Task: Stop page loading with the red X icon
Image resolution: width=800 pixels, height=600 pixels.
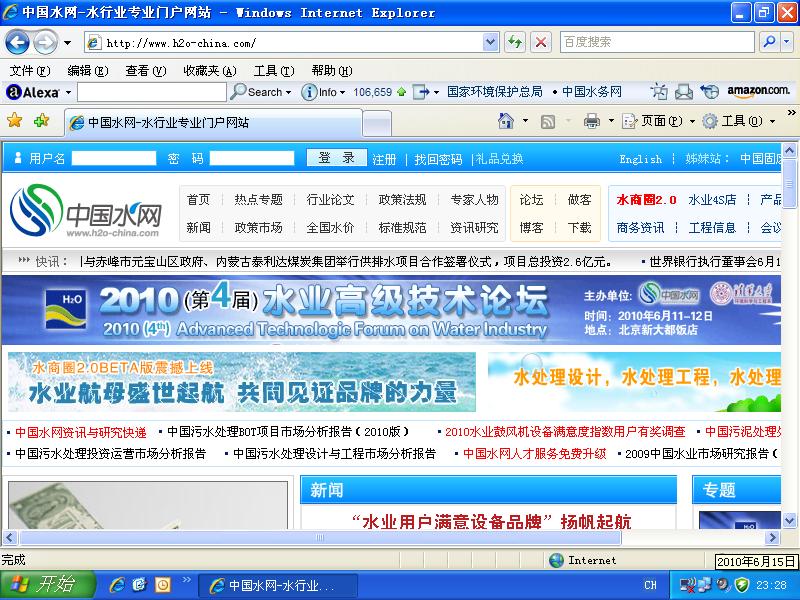Action: (541, 42)
